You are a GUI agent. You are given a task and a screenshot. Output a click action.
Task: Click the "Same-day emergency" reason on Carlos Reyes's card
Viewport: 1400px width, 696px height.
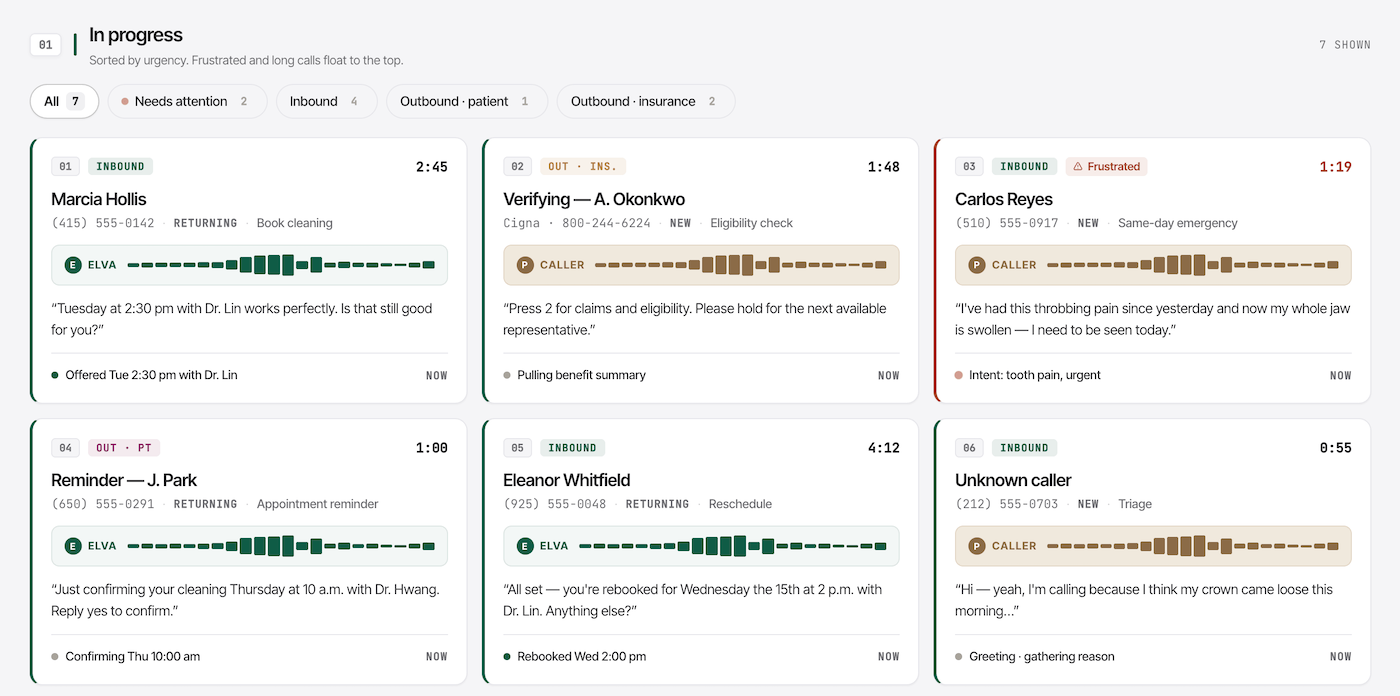1178,223
